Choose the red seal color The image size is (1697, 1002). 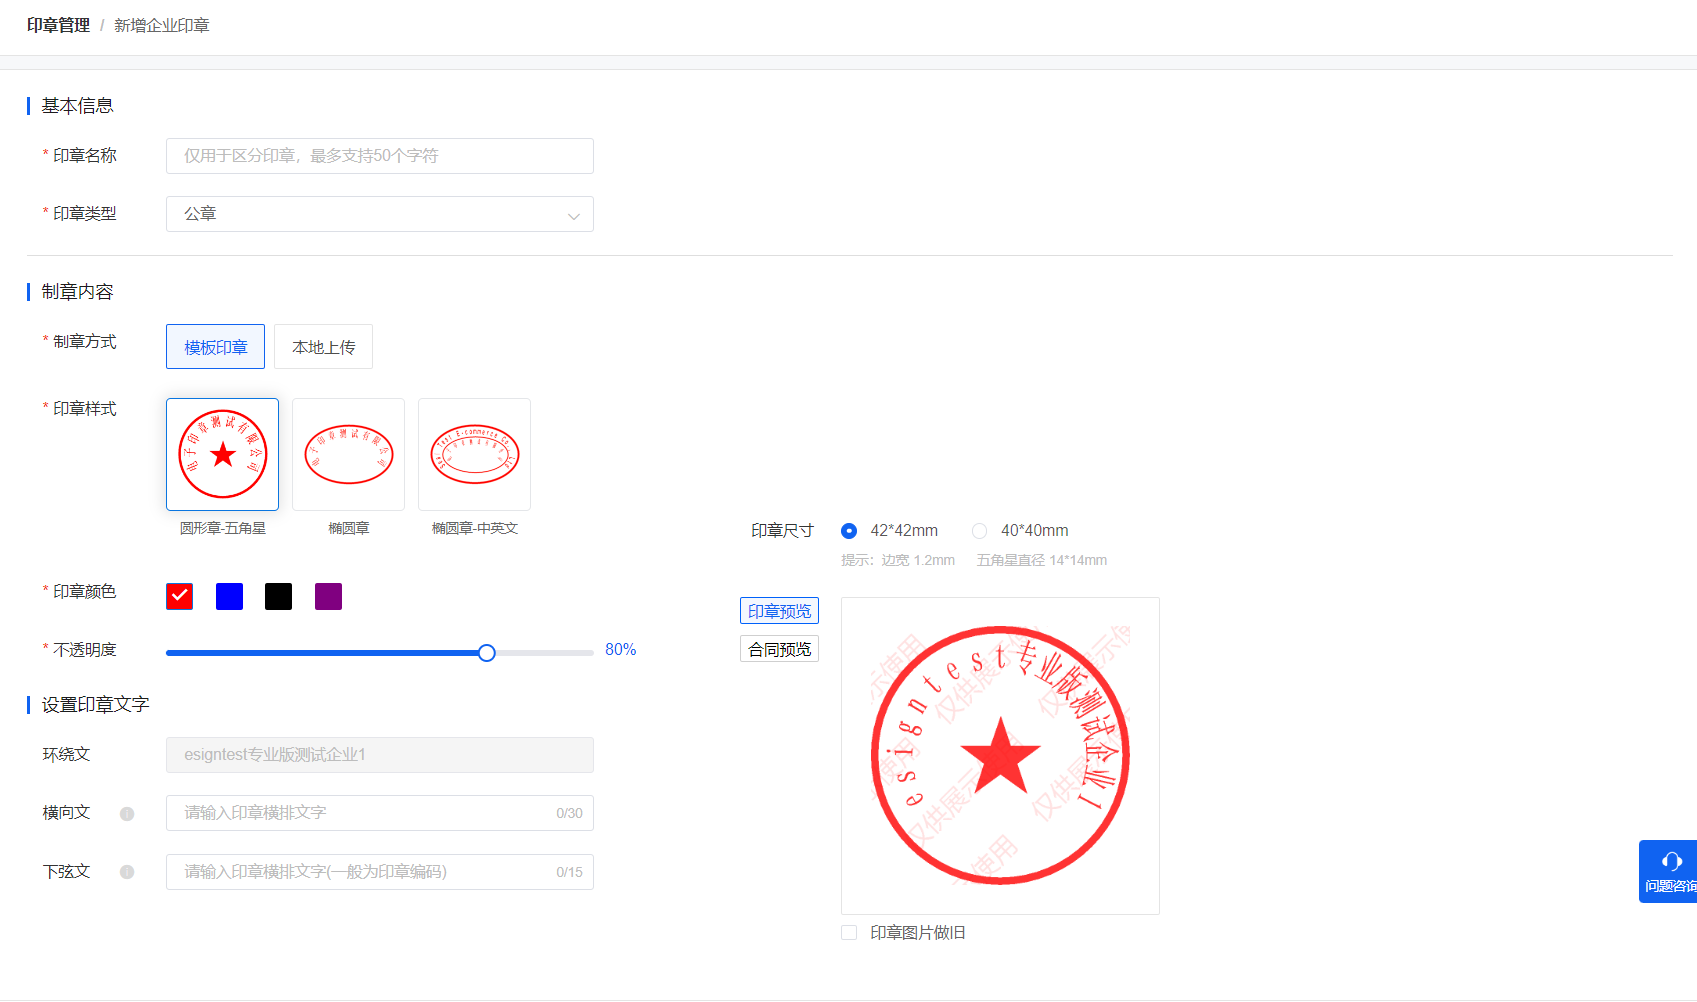180,596
